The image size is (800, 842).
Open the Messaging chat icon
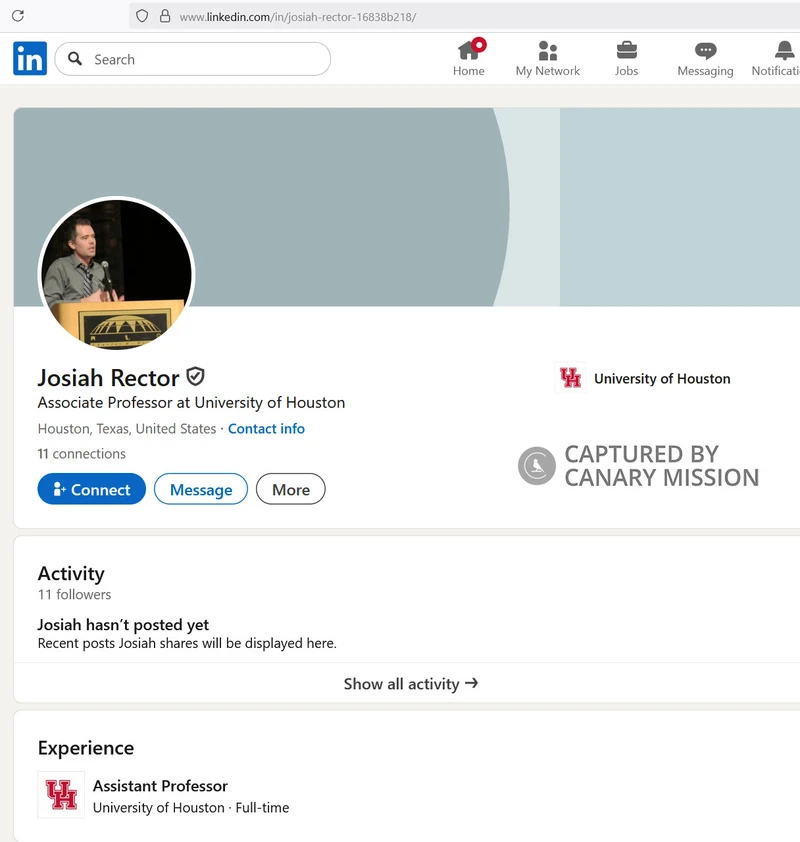click(705, 50)
